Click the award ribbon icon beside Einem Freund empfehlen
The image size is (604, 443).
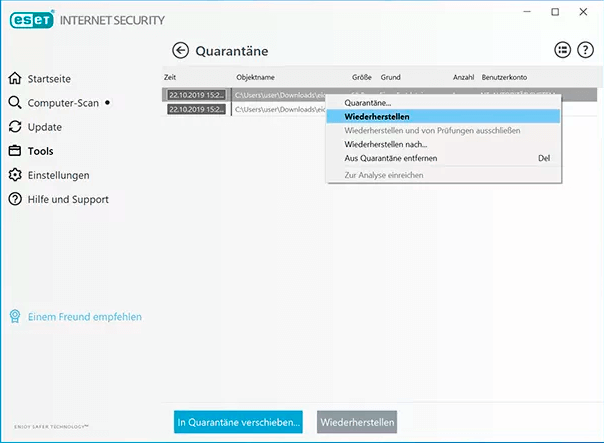click(x=15, y=316)
